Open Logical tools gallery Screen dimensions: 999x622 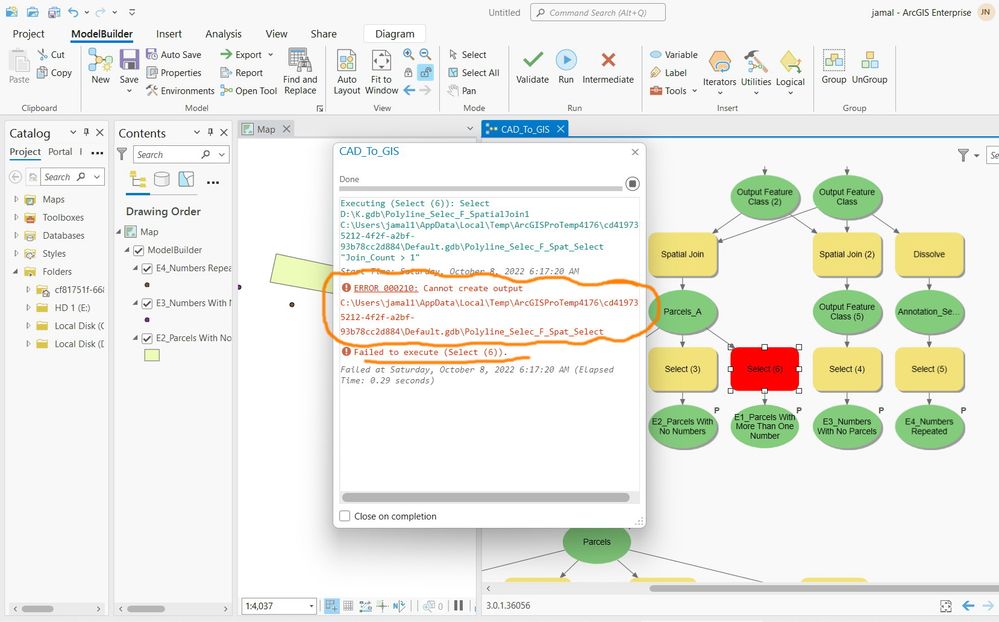click(790, 71)
